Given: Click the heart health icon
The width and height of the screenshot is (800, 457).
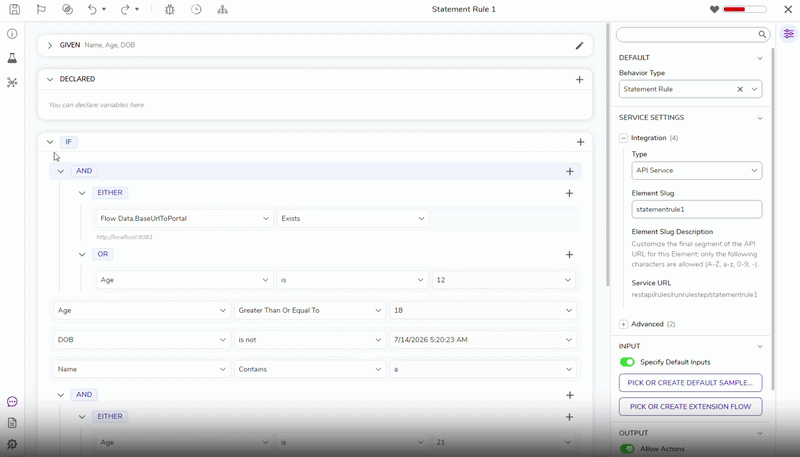Looking at the screenshot, I should tap(714, 9).
